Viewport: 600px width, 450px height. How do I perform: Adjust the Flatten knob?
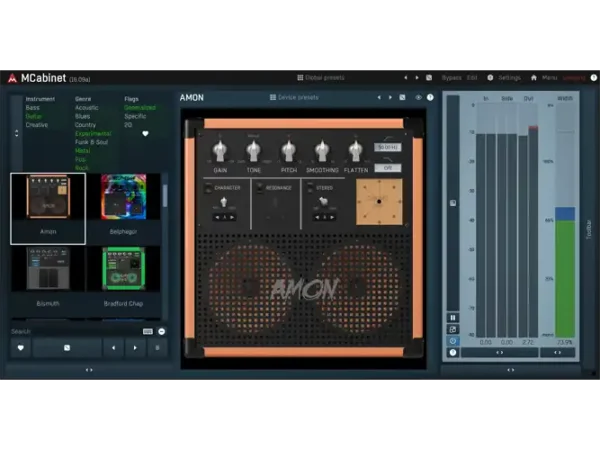coord(355,151)
